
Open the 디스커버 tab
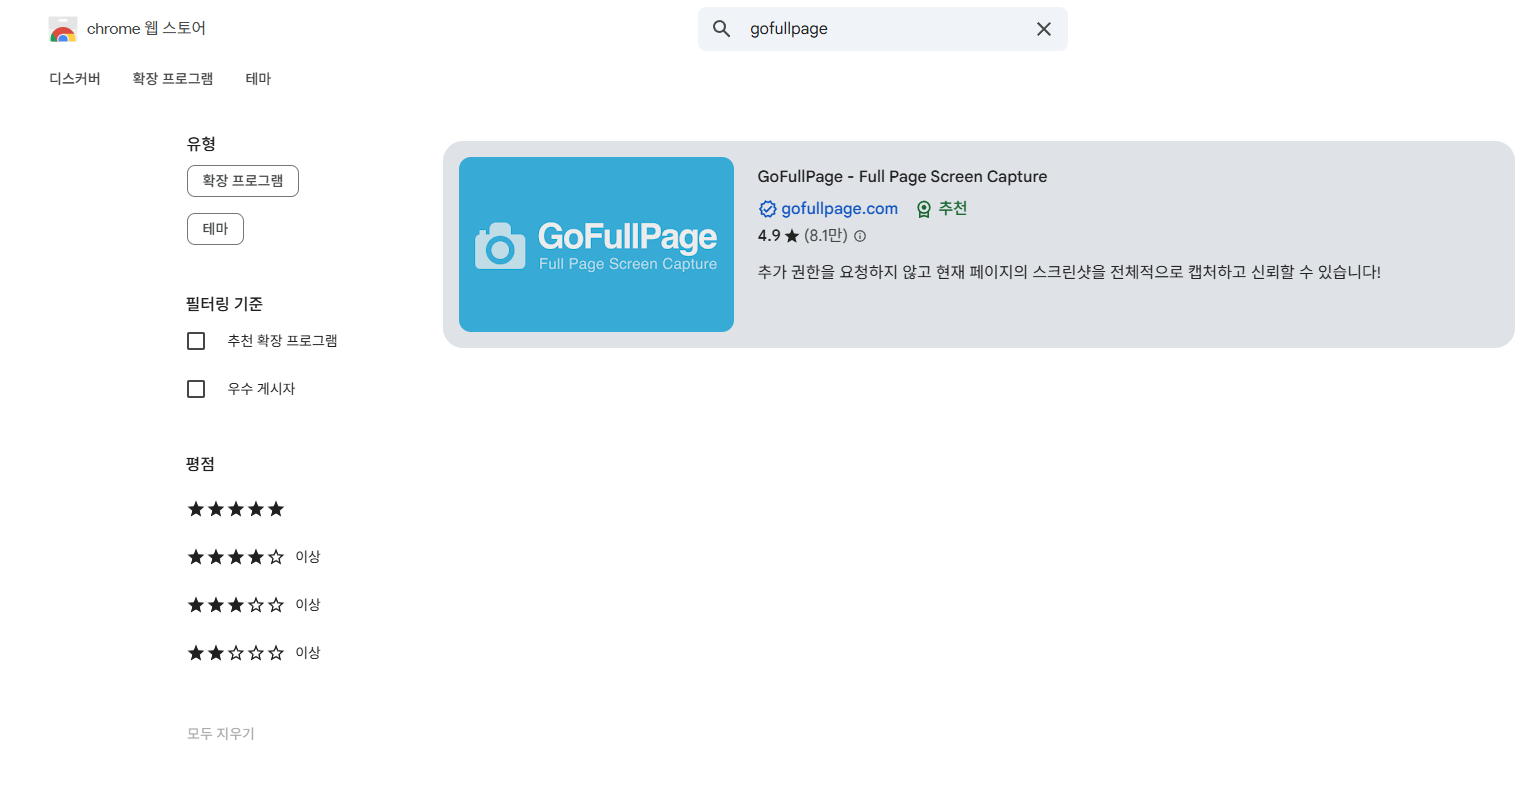pyautogui.click(x=75, y=79)
